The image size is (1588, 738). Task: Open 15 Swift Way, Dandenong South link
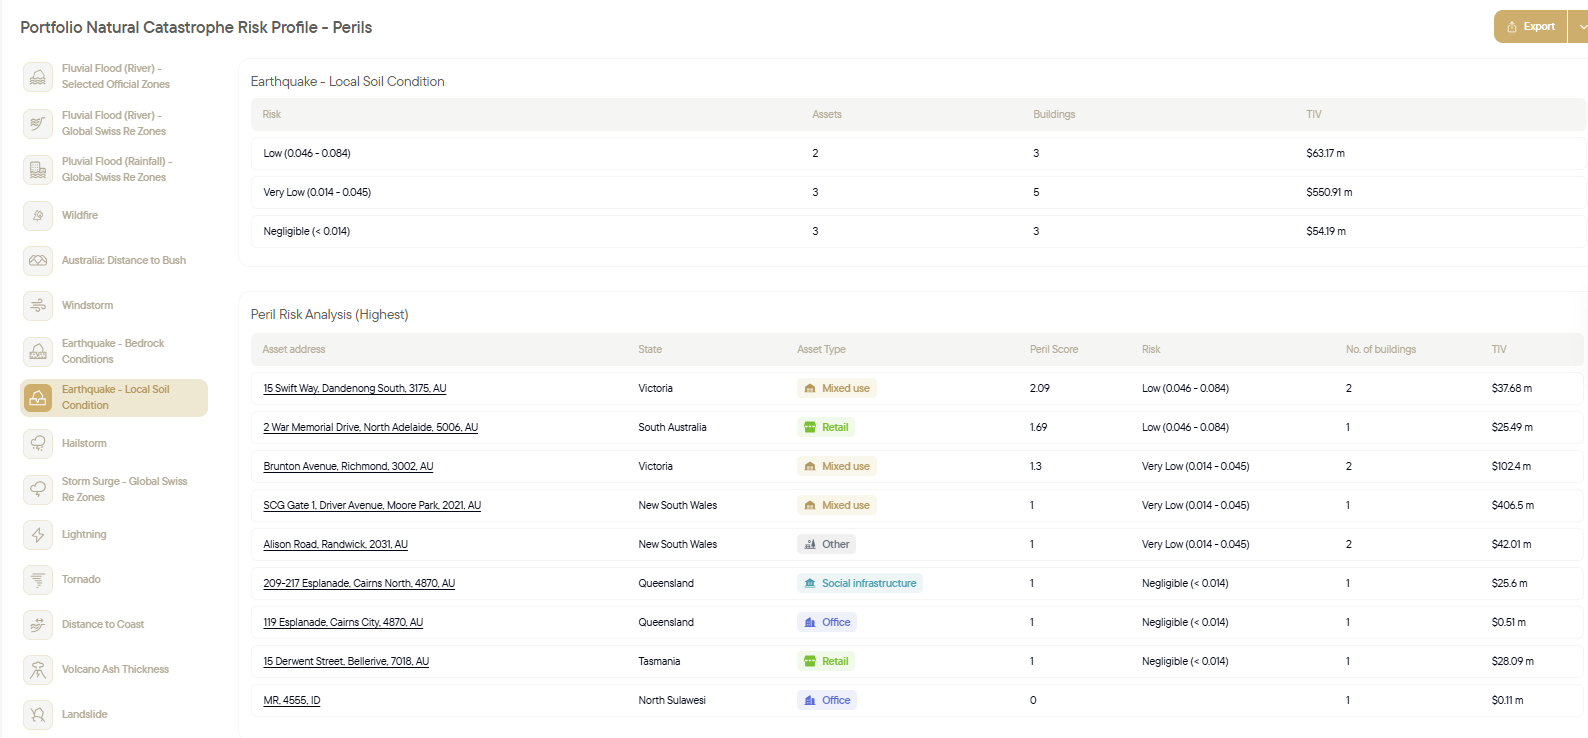pyautogui.click(x=355, y=388)
